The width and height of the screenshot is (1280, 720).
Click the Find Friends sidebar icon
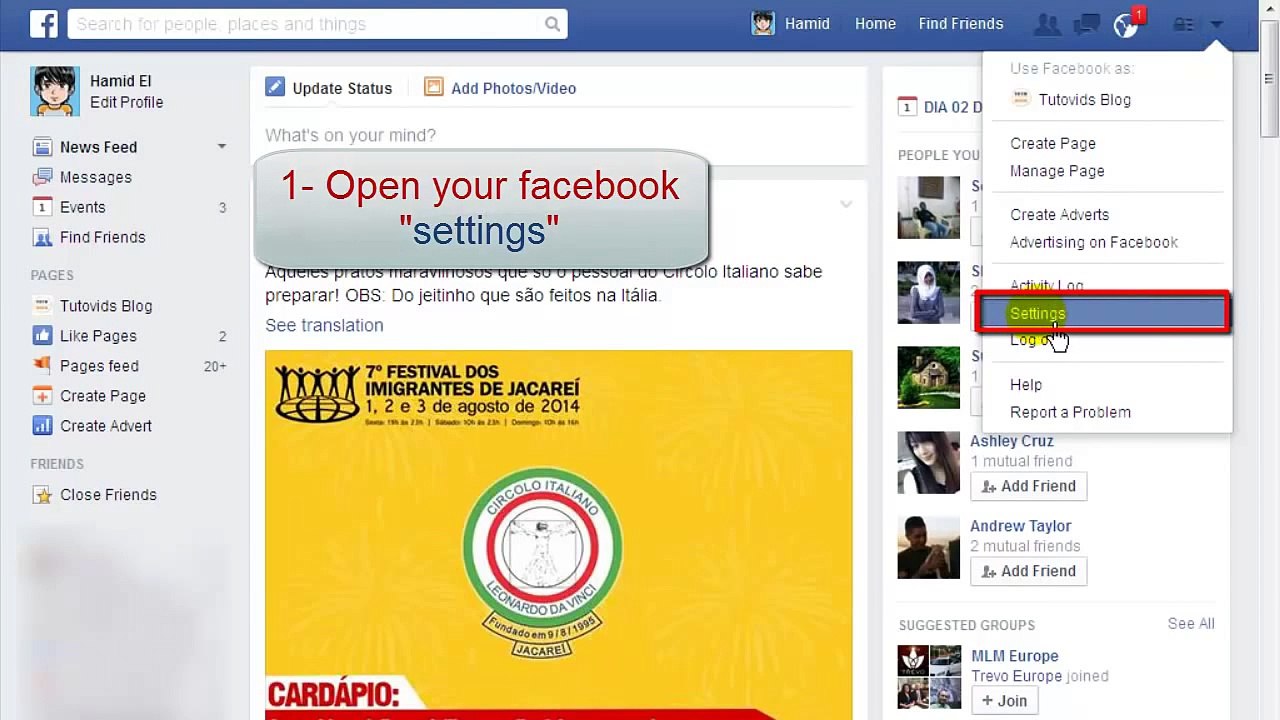click(42, 237)
